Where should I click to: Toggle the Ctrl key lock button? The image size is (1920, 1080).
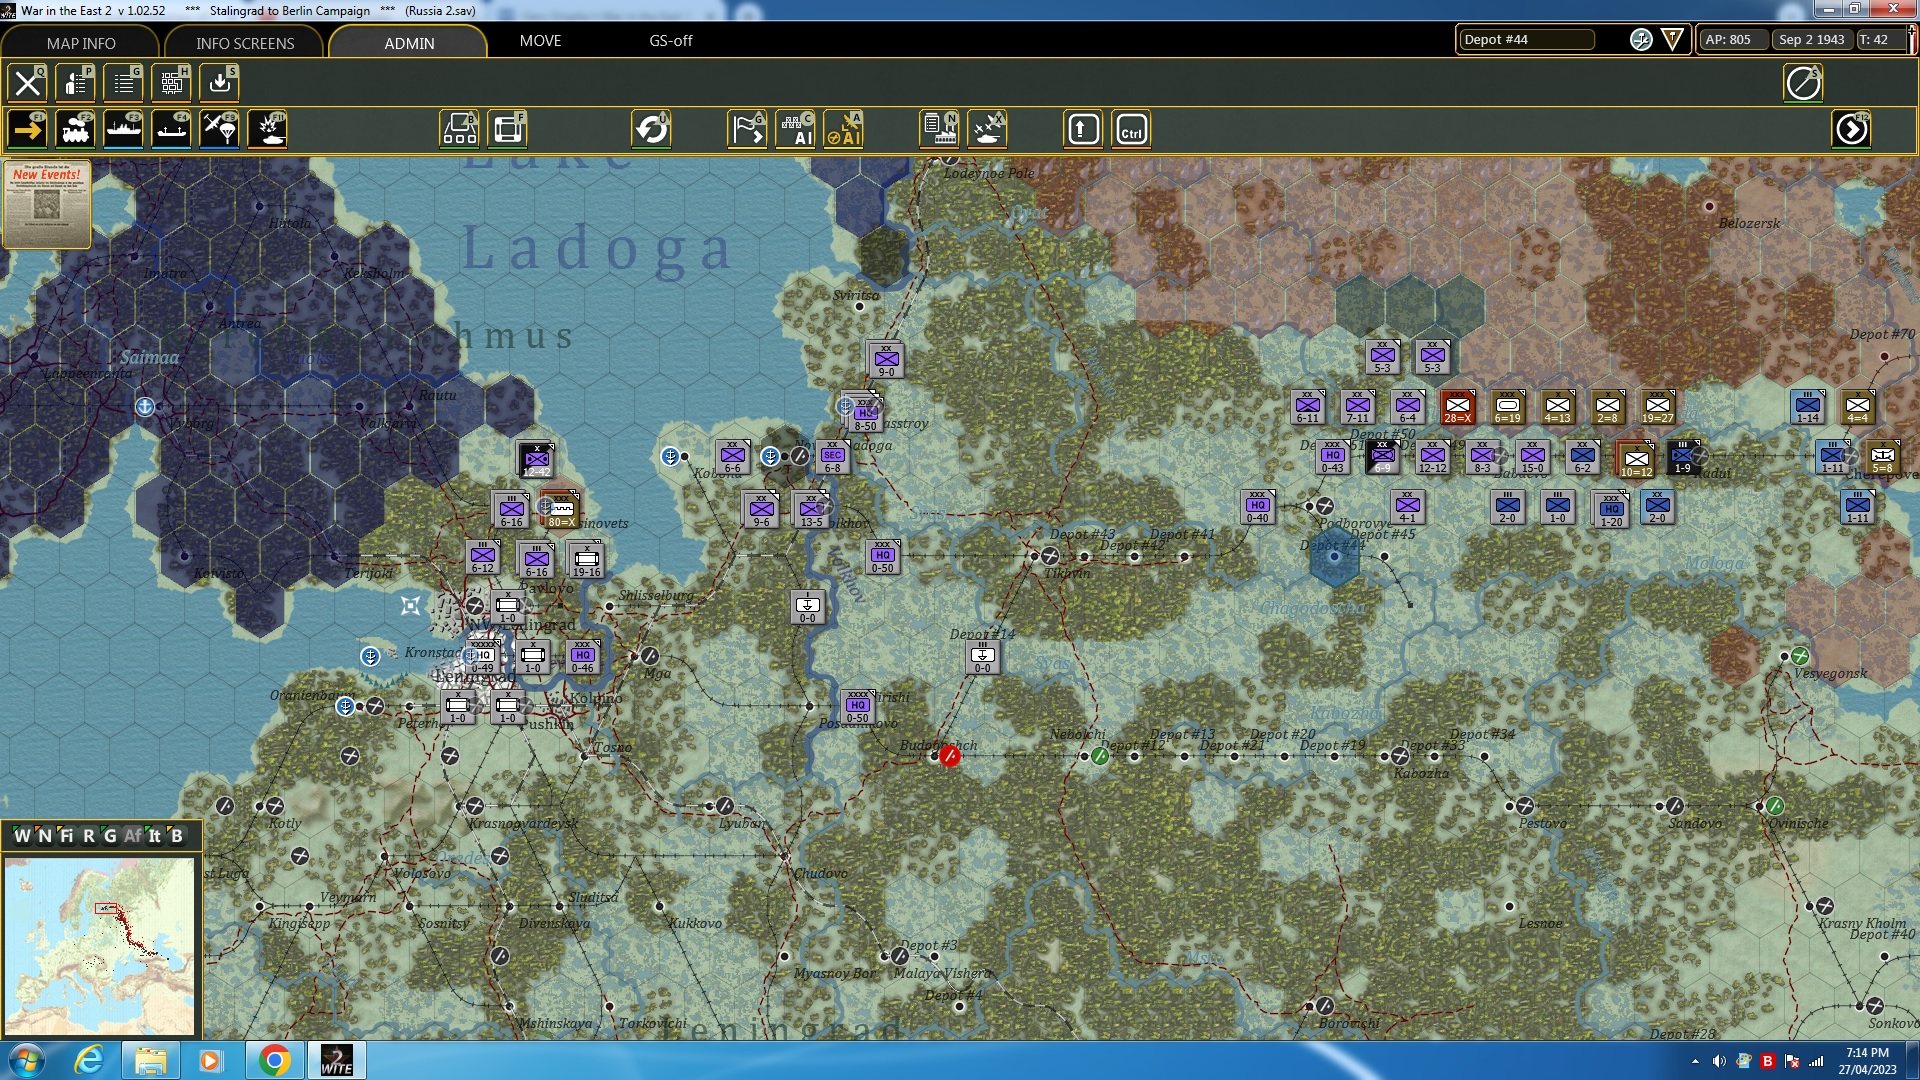point(1131,130)
